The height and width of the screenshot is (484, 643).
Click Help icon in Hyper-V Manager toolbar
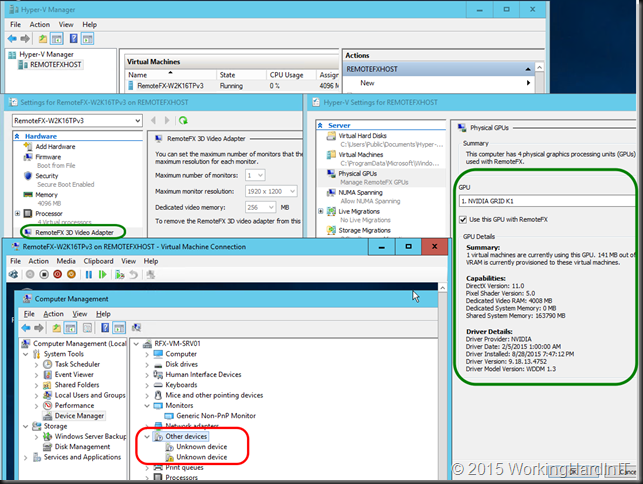point(73,39)
